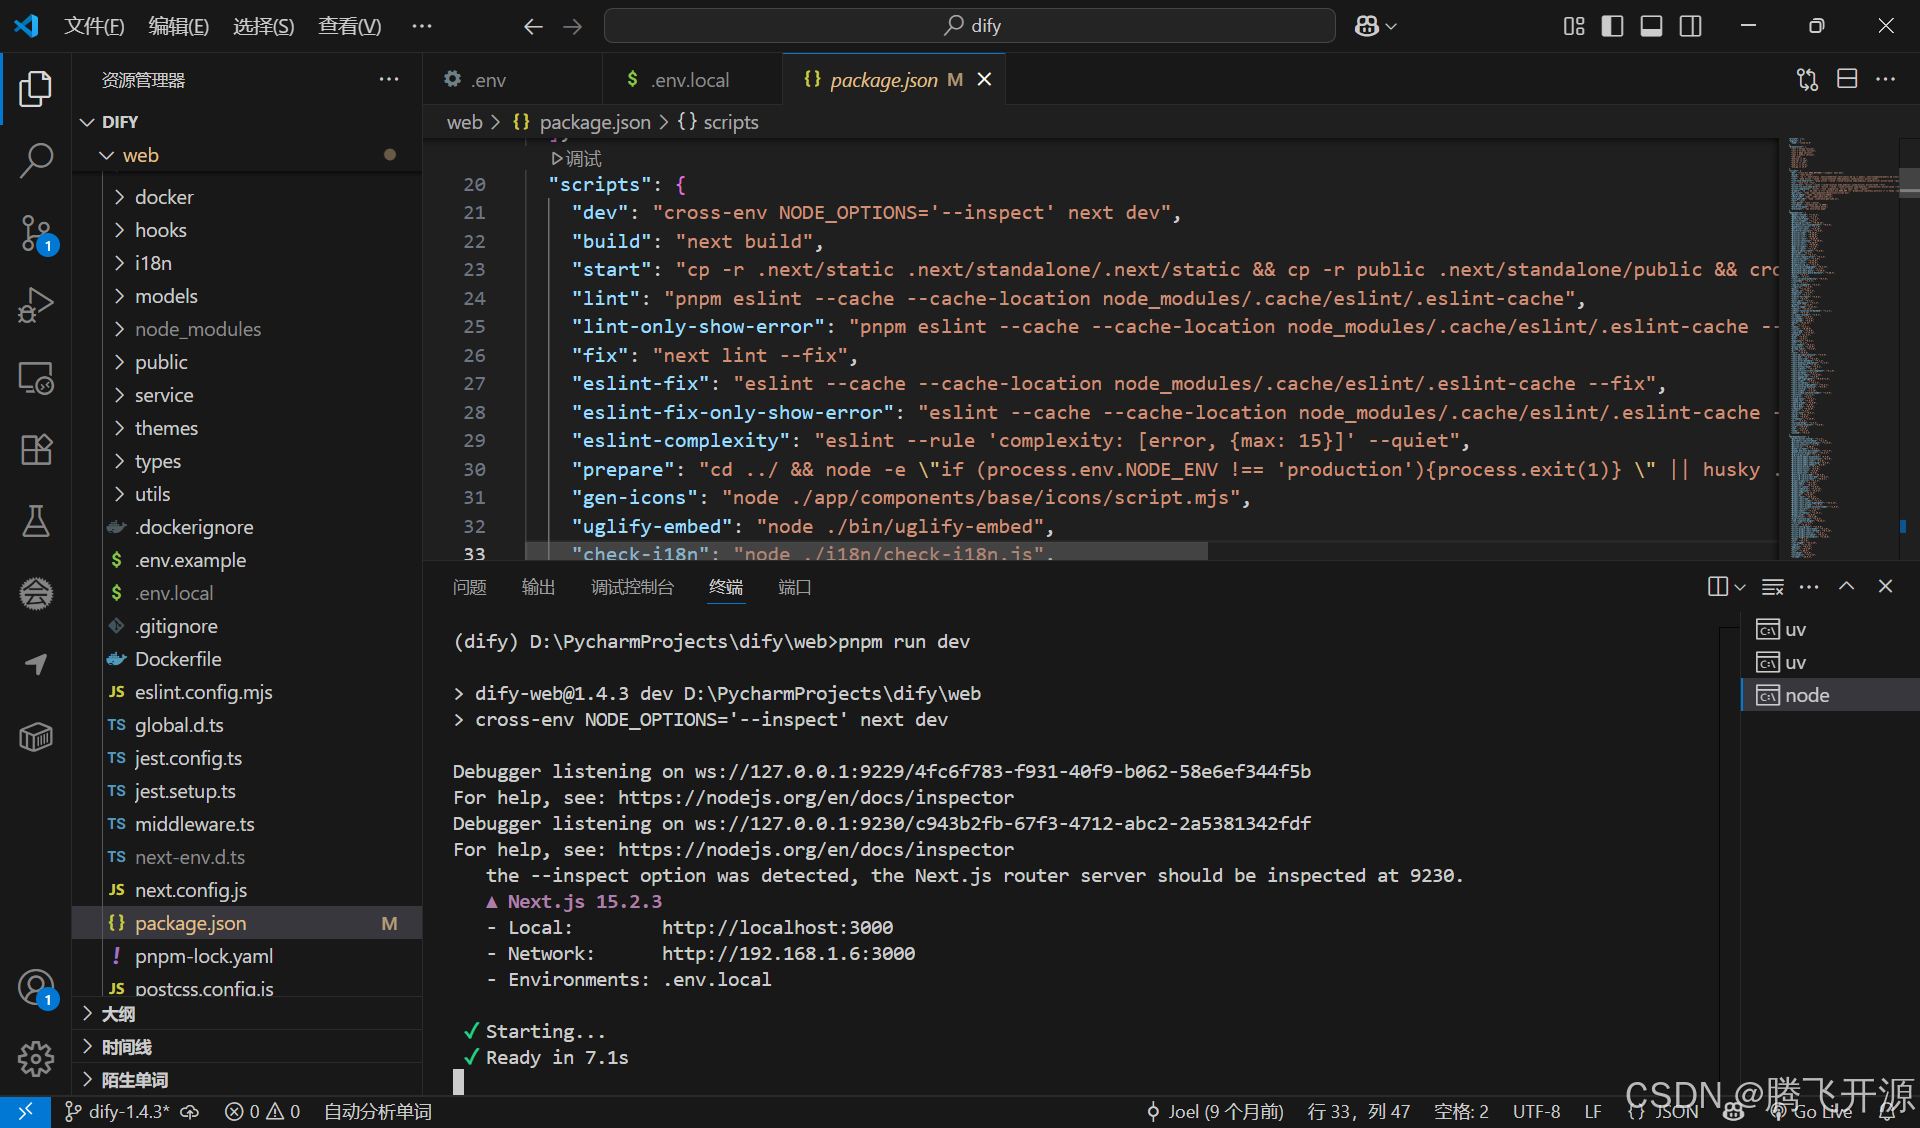Open terminal split dropdown arrow
The height and width of the screenshot is (1128, 1920).
point(1740,587)
